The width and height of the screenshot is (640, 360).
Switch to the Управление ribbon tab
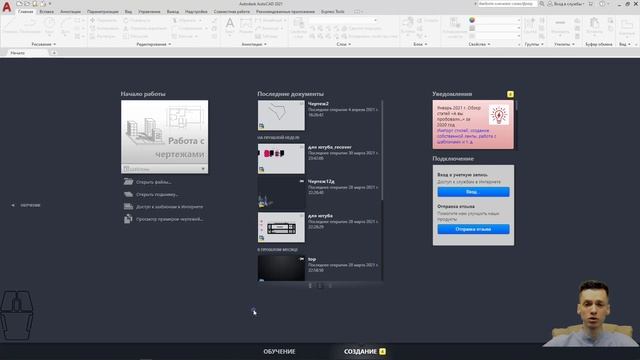pyautogui.click(x=149, y=11)
